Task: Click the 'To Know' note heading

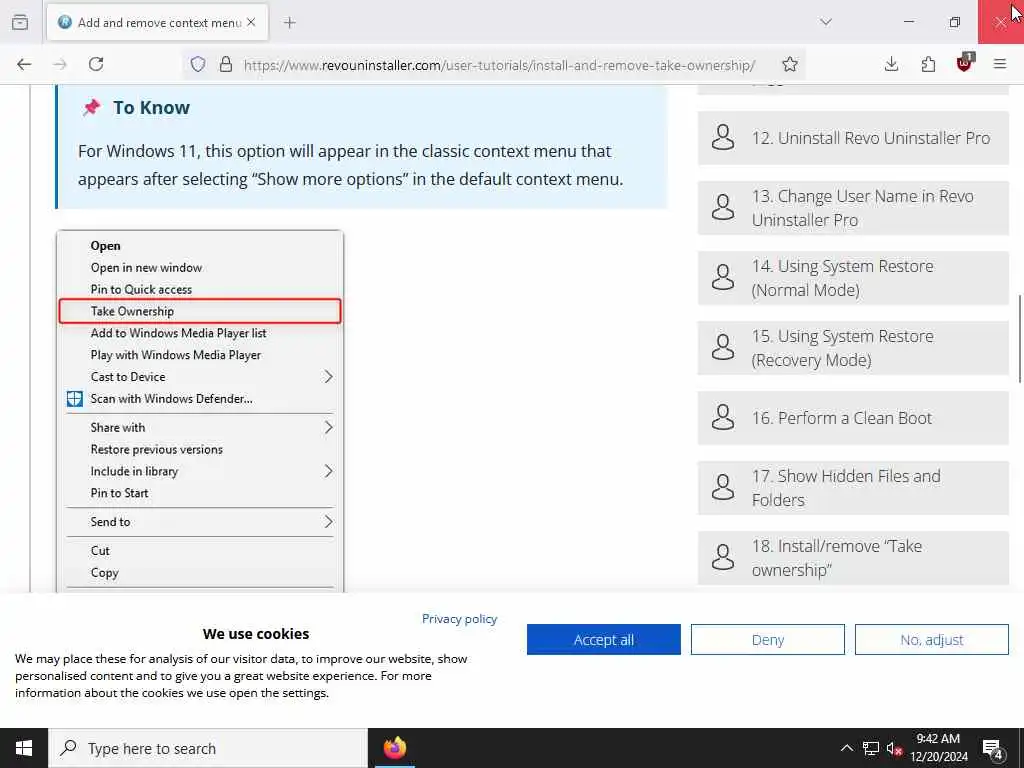Action: click(x=151, y=107)
